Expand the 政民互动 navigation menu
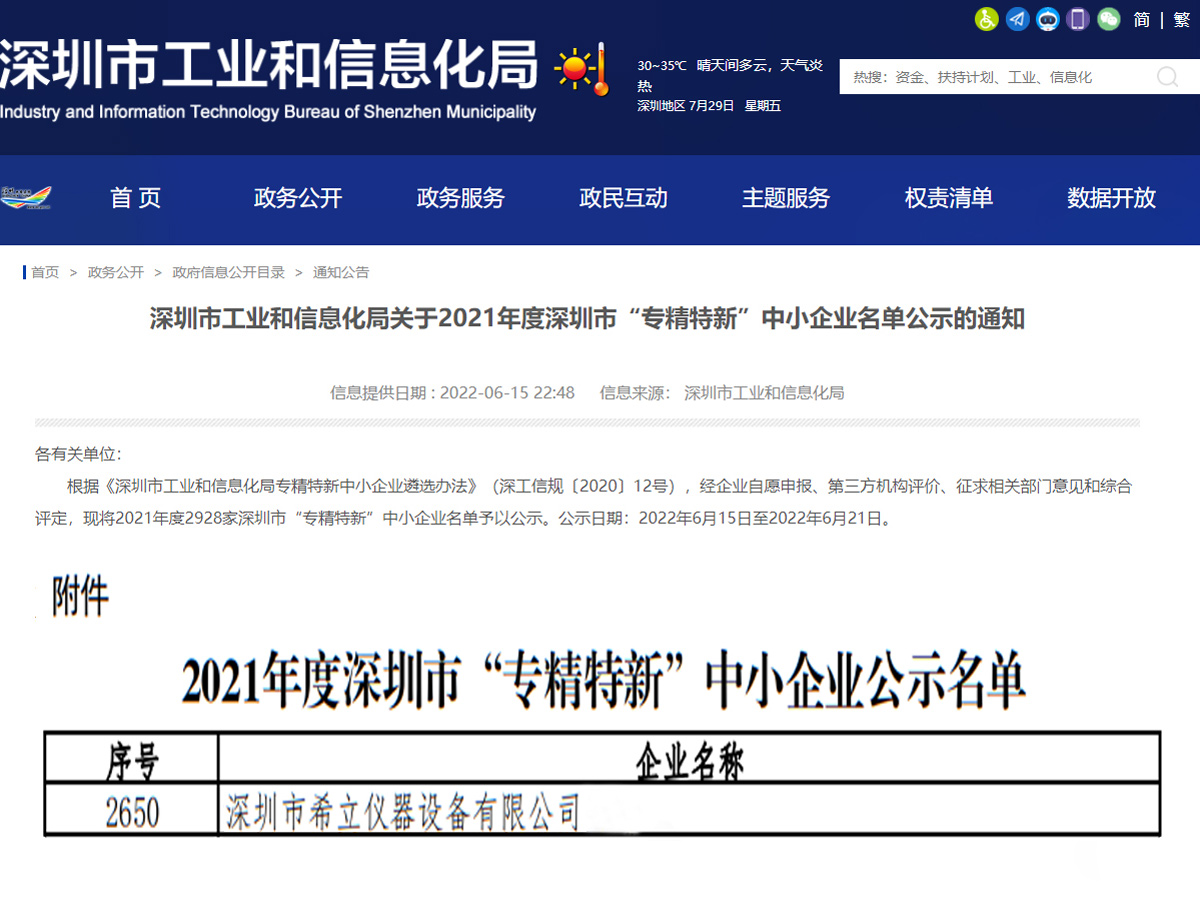This screenshot has width=1200, height=909. tap(622, 199)
